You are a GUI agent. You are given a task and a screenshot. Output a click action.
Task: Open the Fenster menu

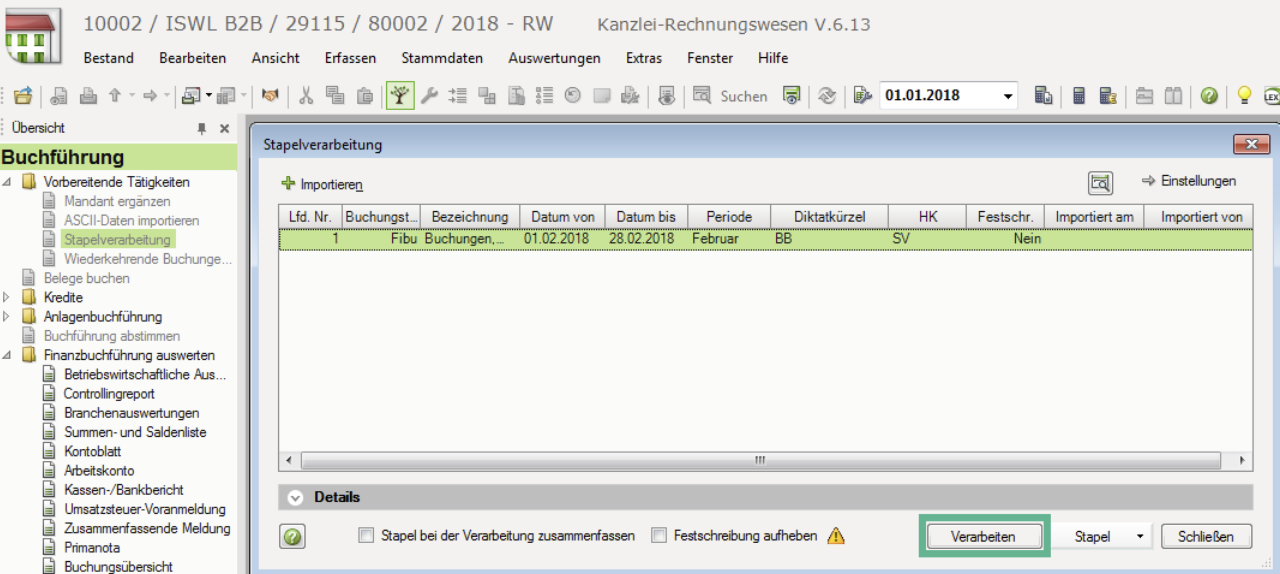tap(710, 58)
